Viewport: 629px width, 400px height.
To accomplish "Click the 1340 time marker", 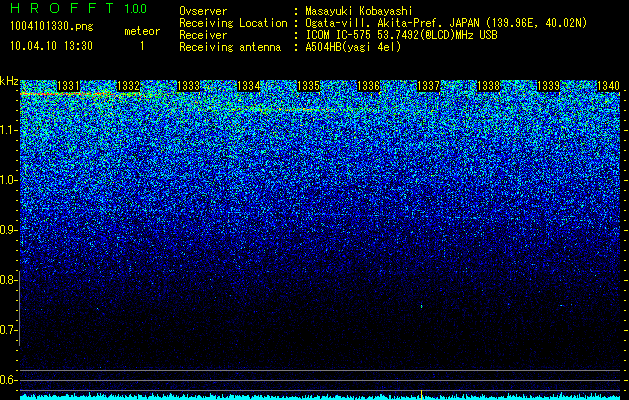I will click(x=608, y=86).
